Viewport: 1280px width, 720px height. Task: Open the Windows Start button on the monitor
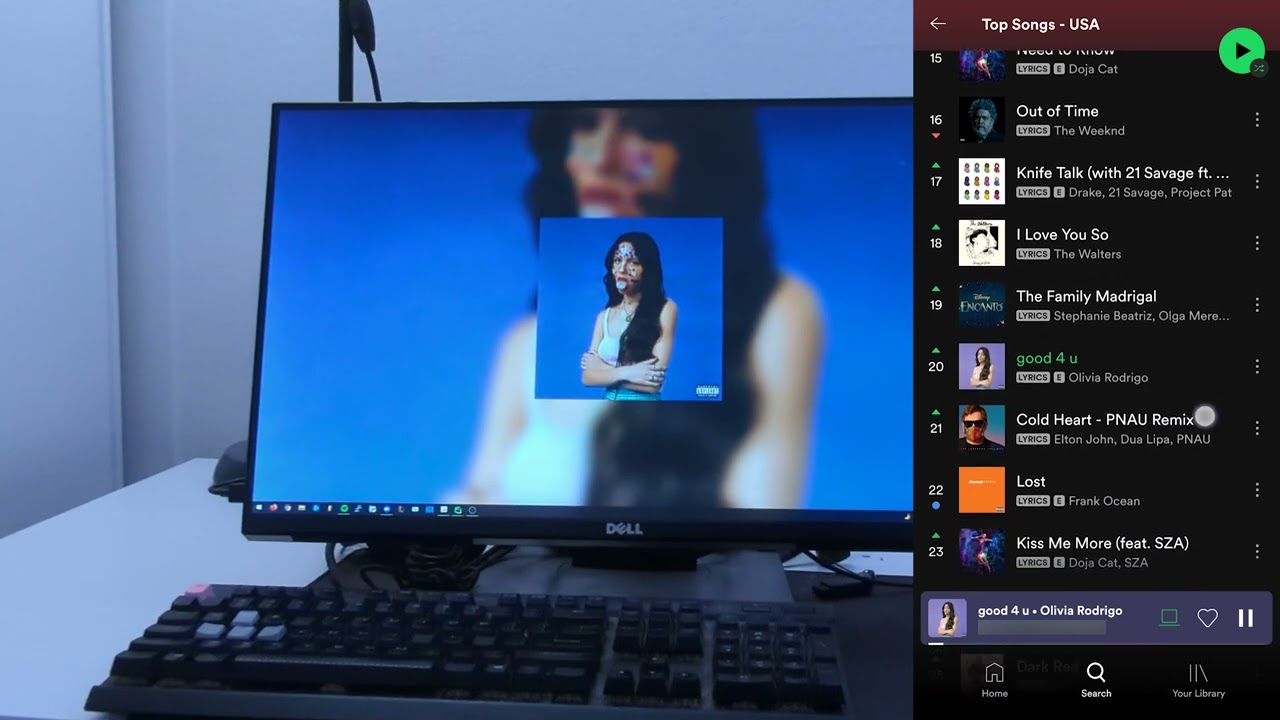[259, 508]
